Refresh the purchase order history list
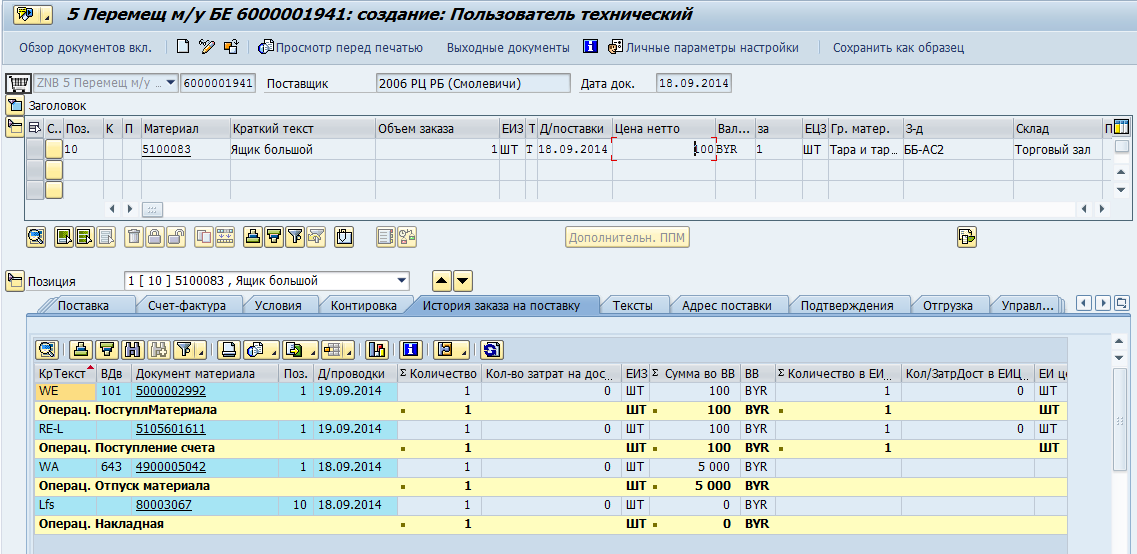Screen dimensions: 1137x554 coord(491,349)
